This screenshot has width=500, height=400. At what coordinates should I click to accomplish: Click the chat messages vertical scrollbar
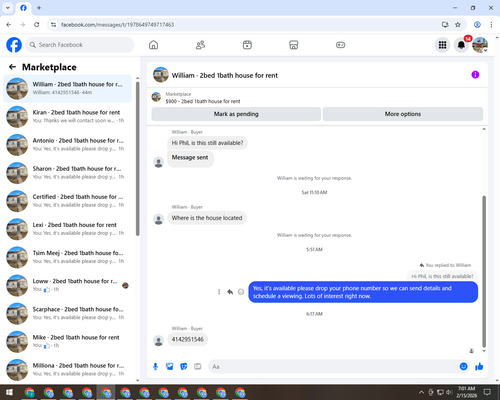[484, 271]
